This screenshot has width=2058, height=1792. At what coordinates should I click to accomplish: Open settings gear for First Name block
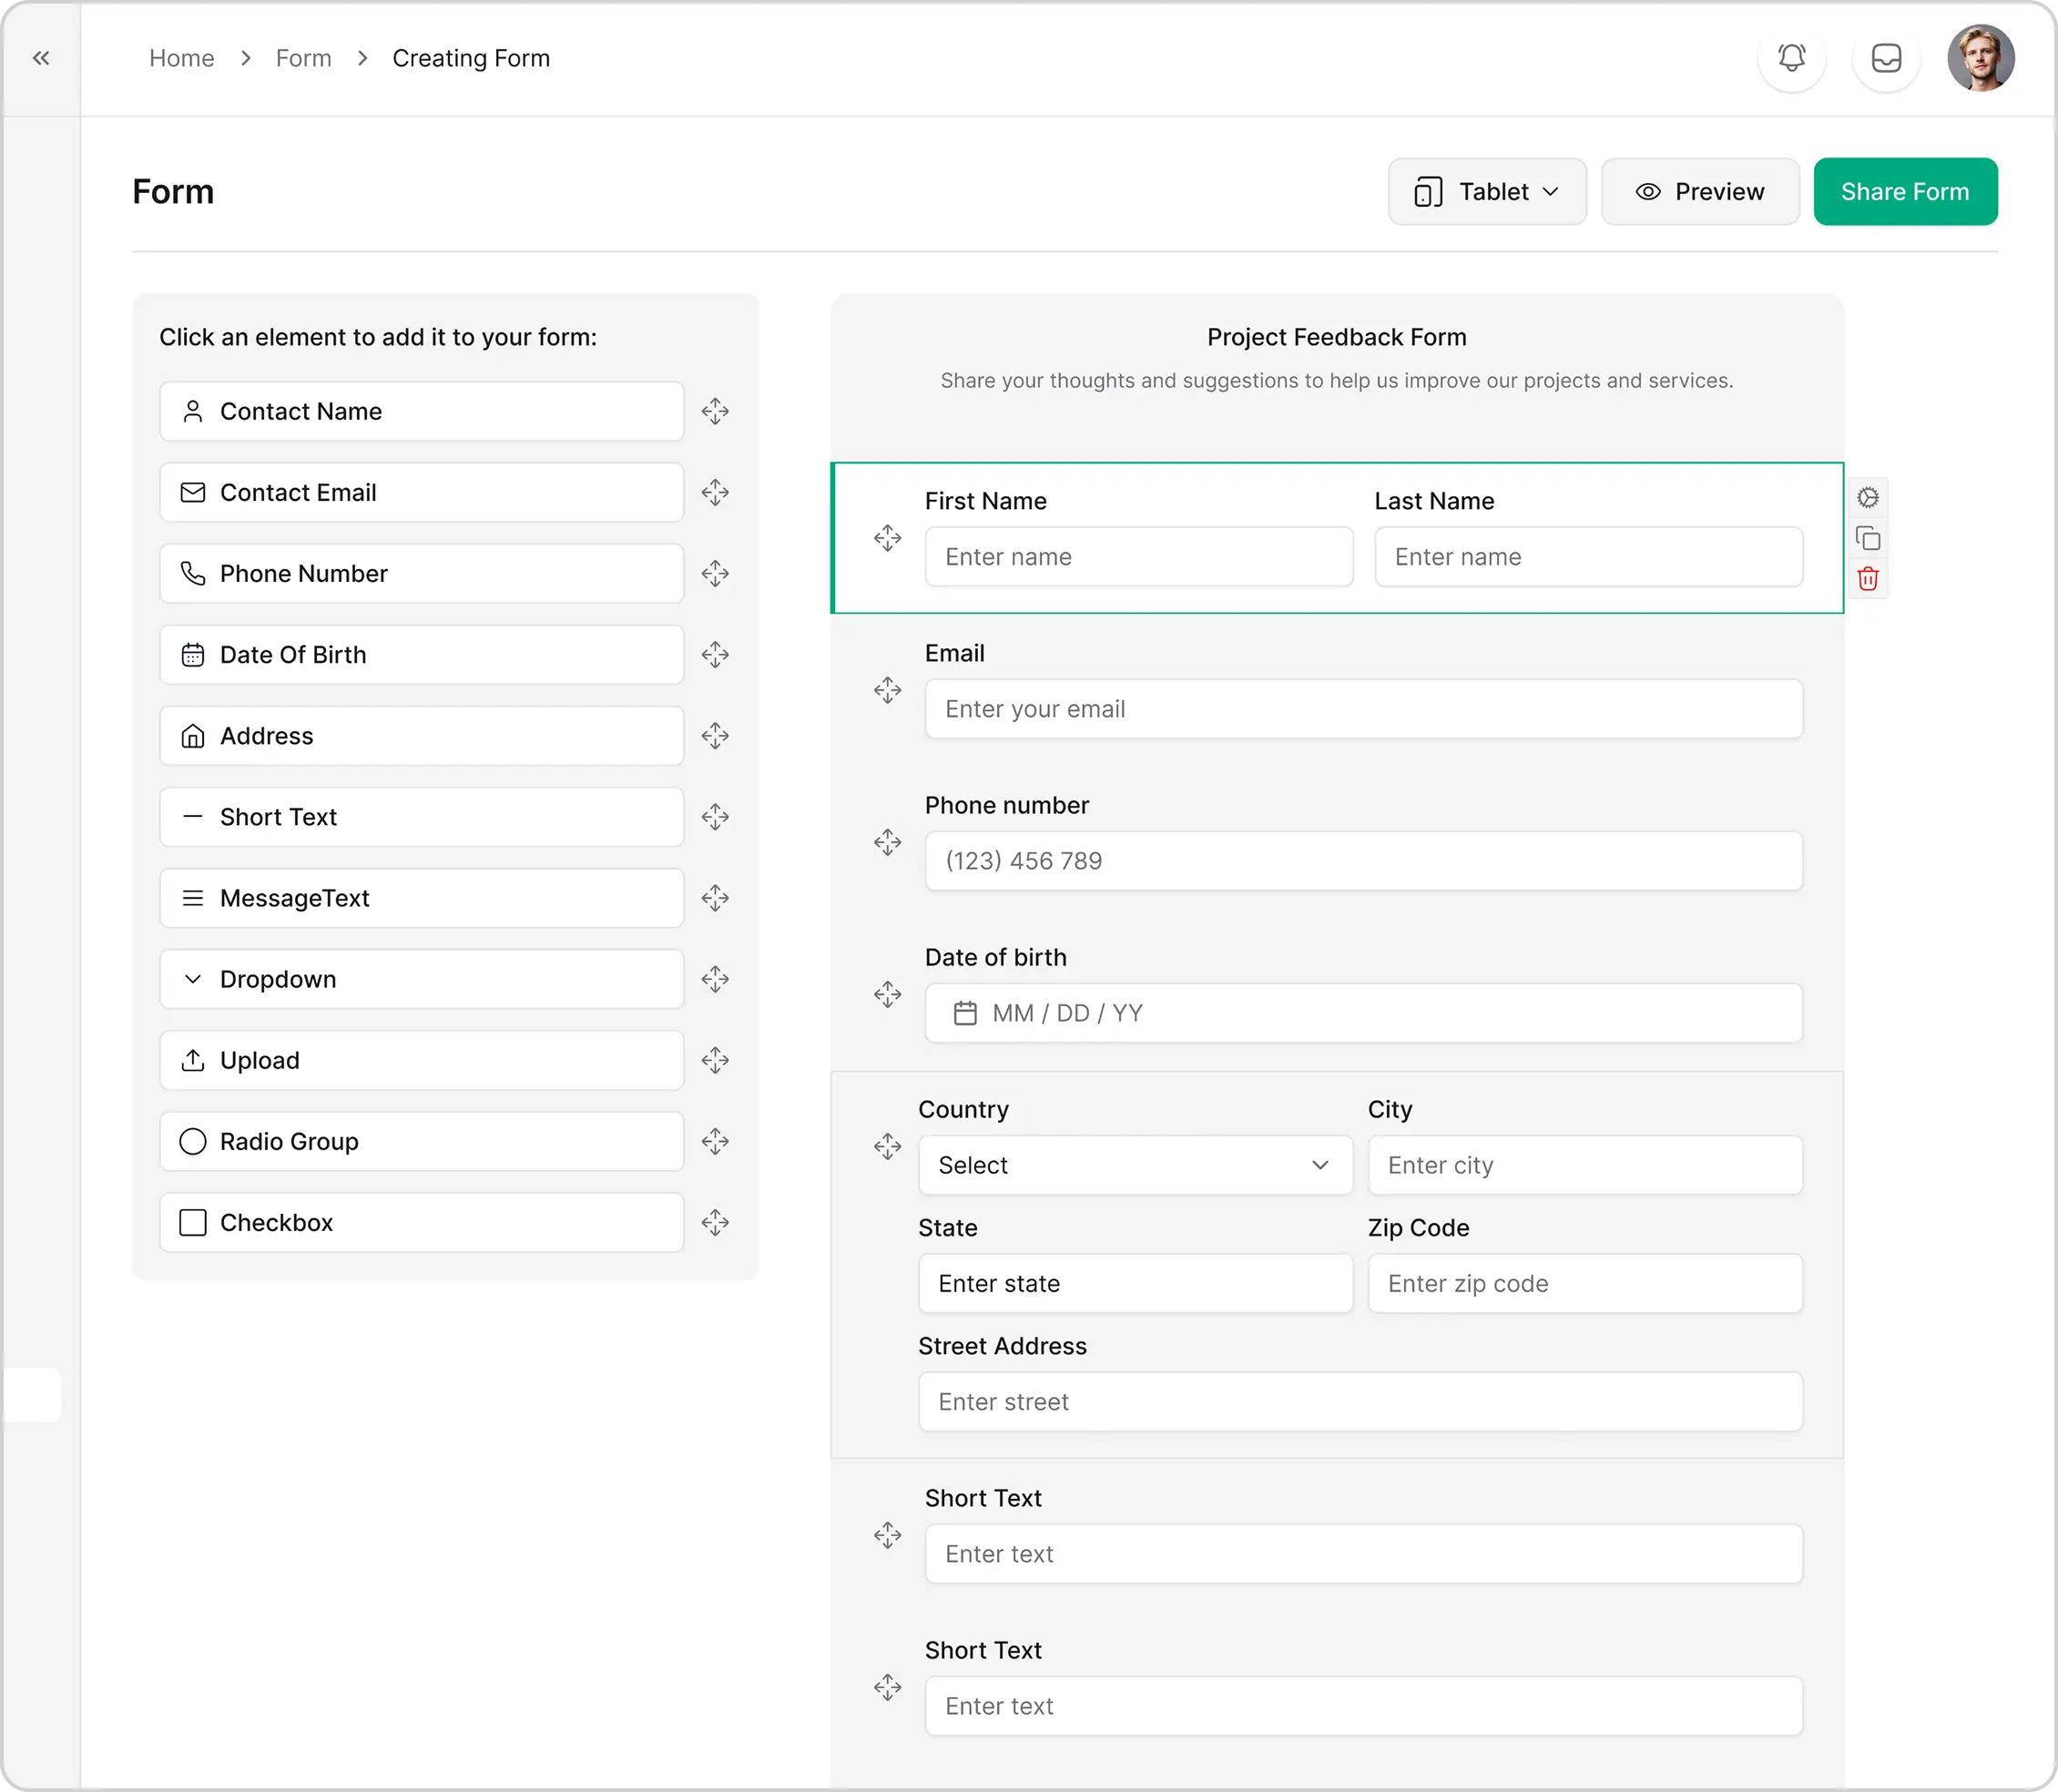tap(1867, 498)
